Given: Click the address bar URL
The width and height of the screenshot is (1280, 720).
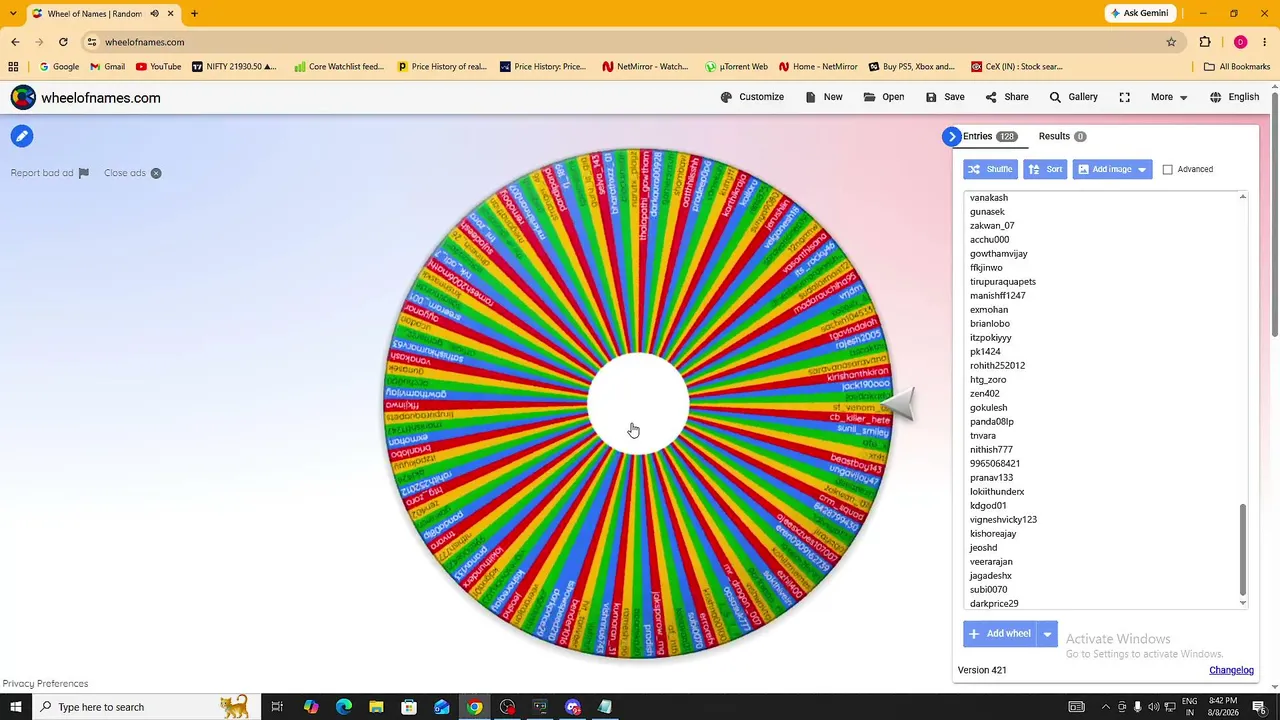Looking at the screenshot, I should tap(145, 42).
